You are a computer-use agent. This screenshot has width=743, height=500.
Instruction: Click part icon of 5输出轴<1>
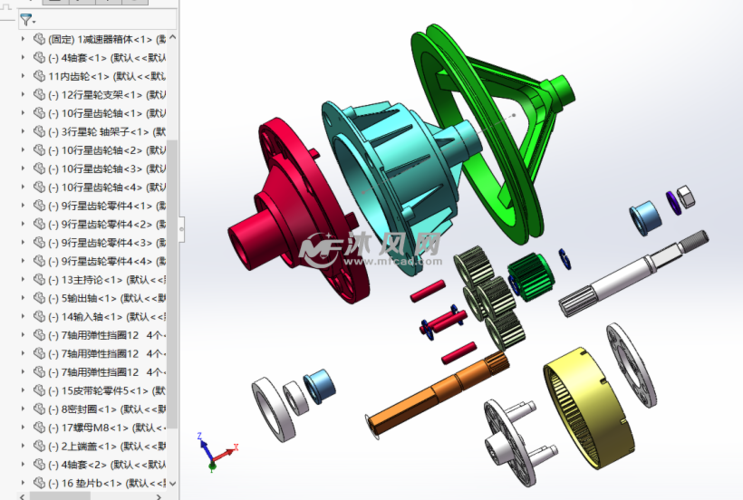tap(39, 298)
